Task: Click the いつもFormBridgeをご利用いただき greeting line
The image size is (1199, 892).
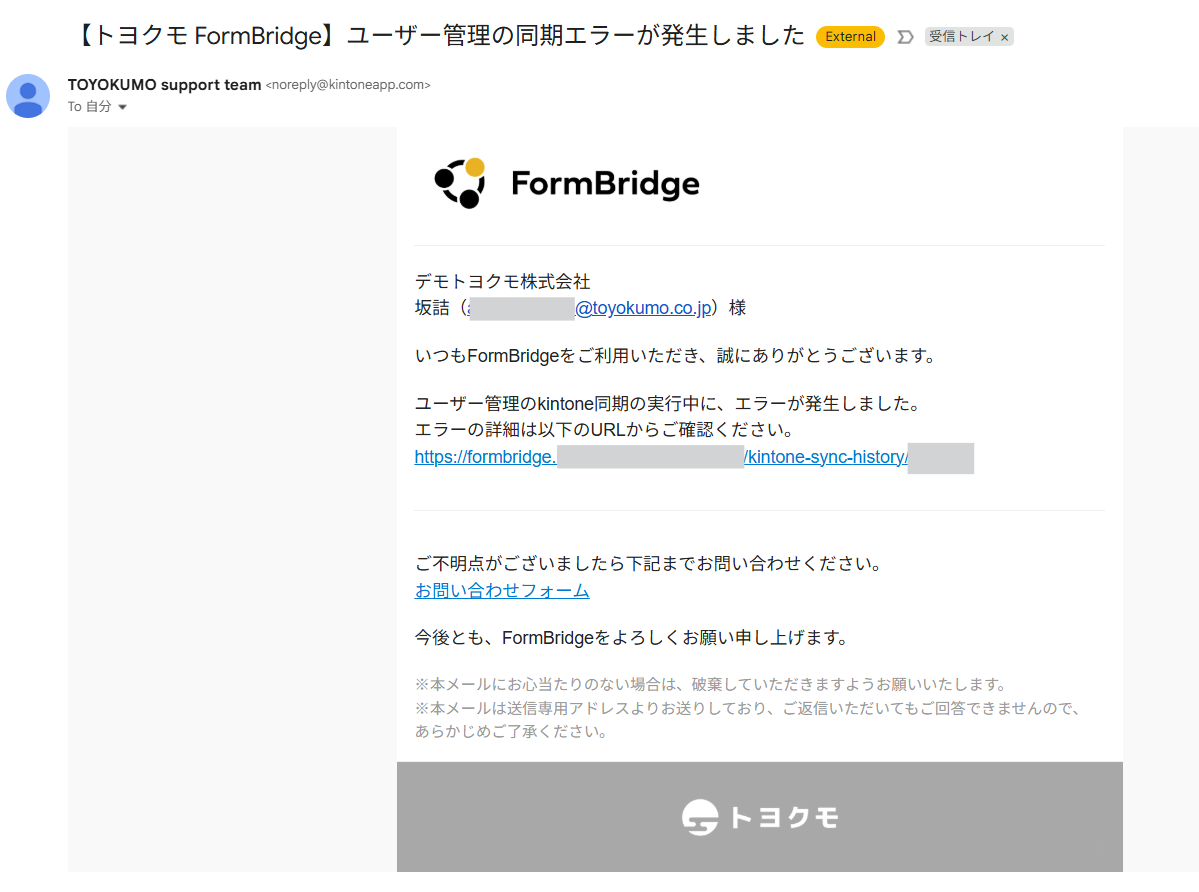Action: tap(674, 355)
